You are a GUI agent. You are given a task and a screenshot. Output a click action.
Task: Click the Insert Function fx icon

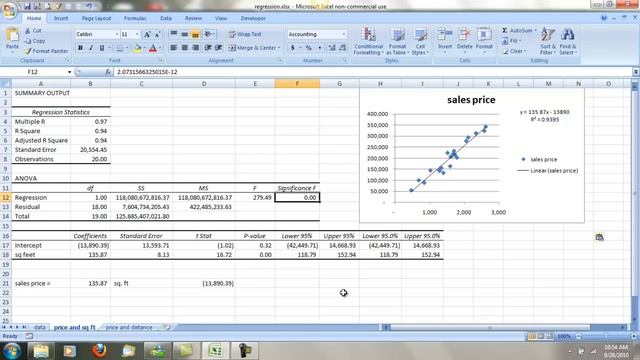[108, 72]
